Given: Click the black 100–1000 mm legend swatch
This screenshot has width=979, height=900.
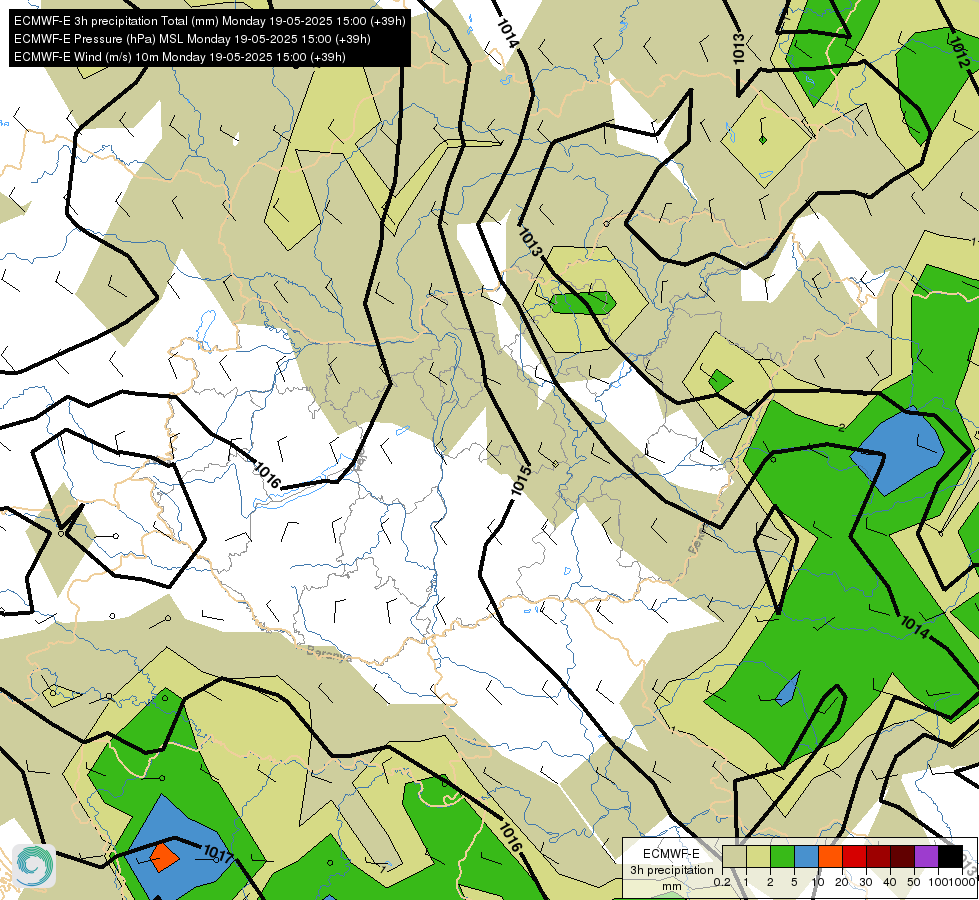Looking at the screenshot, I should pyautogui.click(x=950, y=856).
